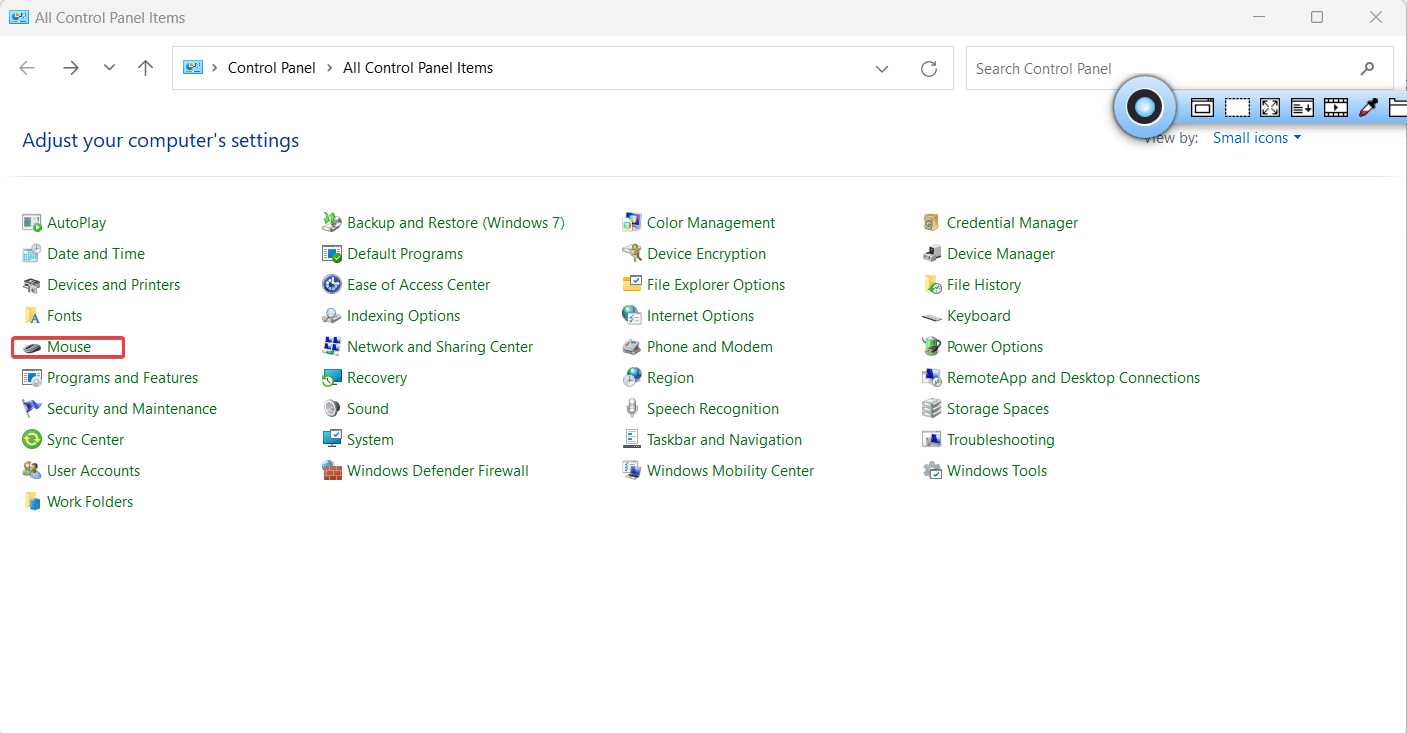Click the All Control Panel Items breadcrumb
The height and width of the screenshot is (733, 1407).
click(418, 67)
